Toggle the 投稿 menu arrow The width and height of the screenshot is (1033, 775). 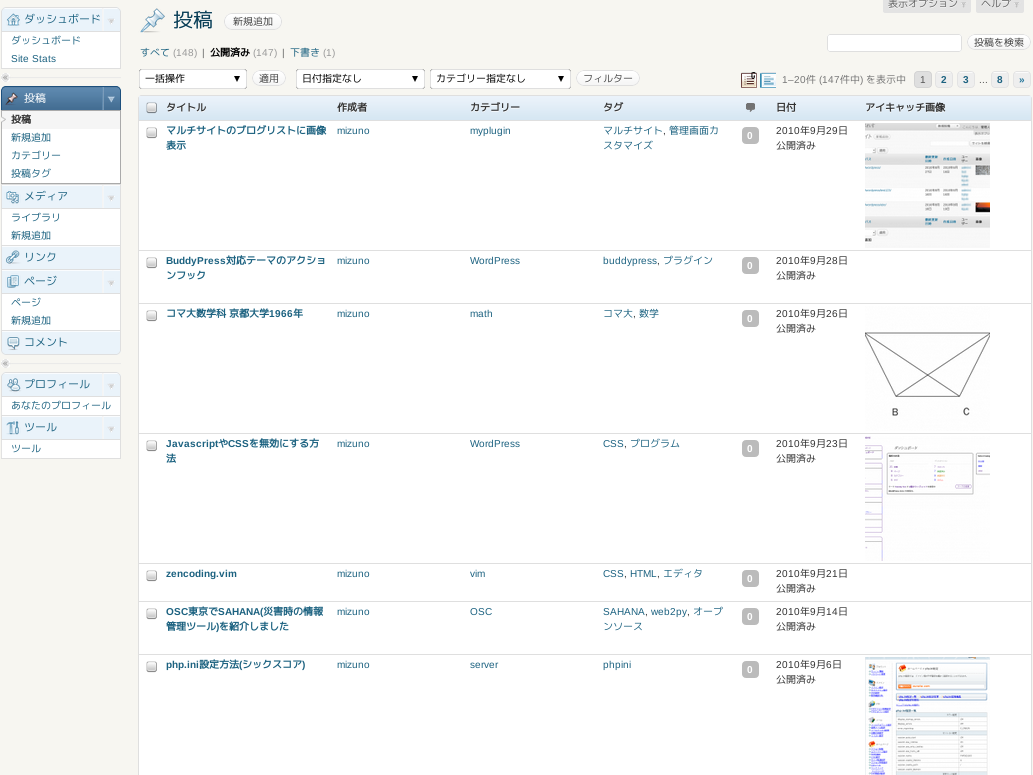(x=111, y=99)
